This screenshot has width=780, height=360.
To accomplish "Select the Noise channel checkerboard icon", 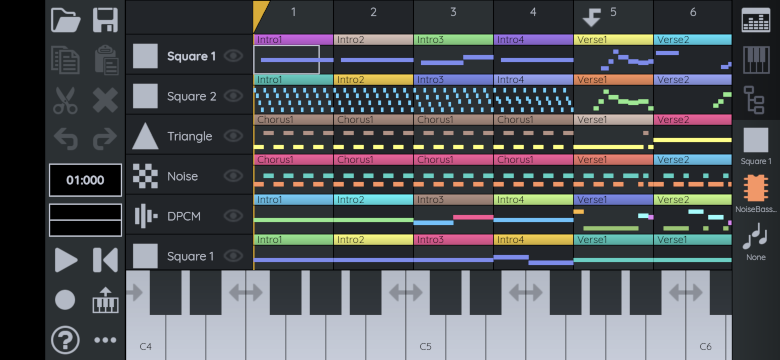I will pos(145,176).
